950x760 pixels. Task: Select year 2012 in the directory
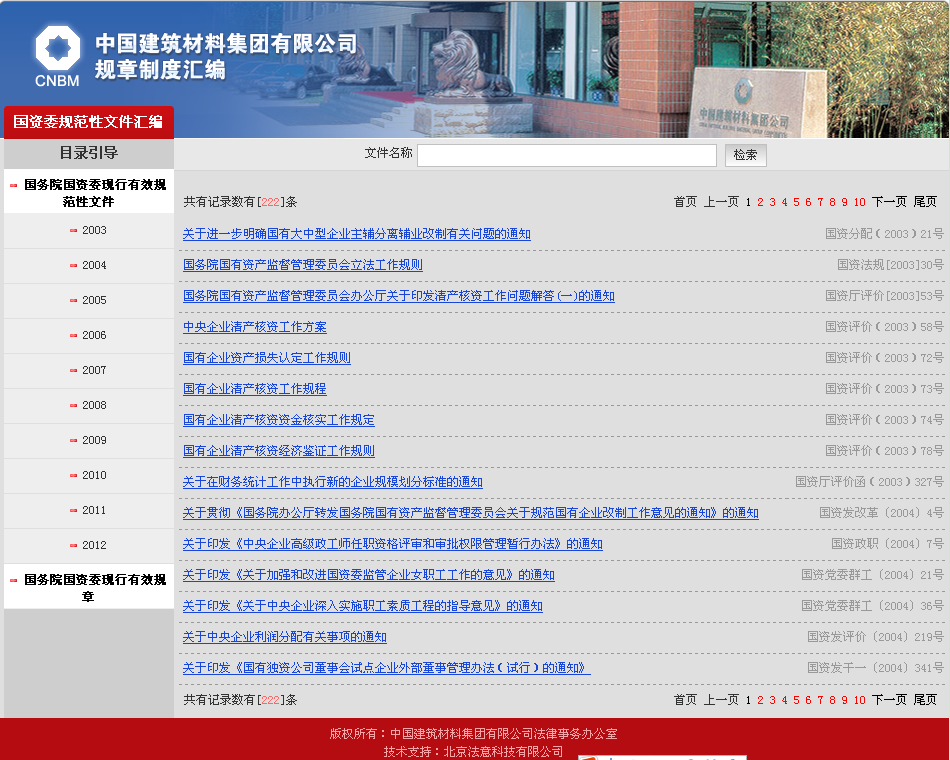pyautogui.click(x=94, y=545)
